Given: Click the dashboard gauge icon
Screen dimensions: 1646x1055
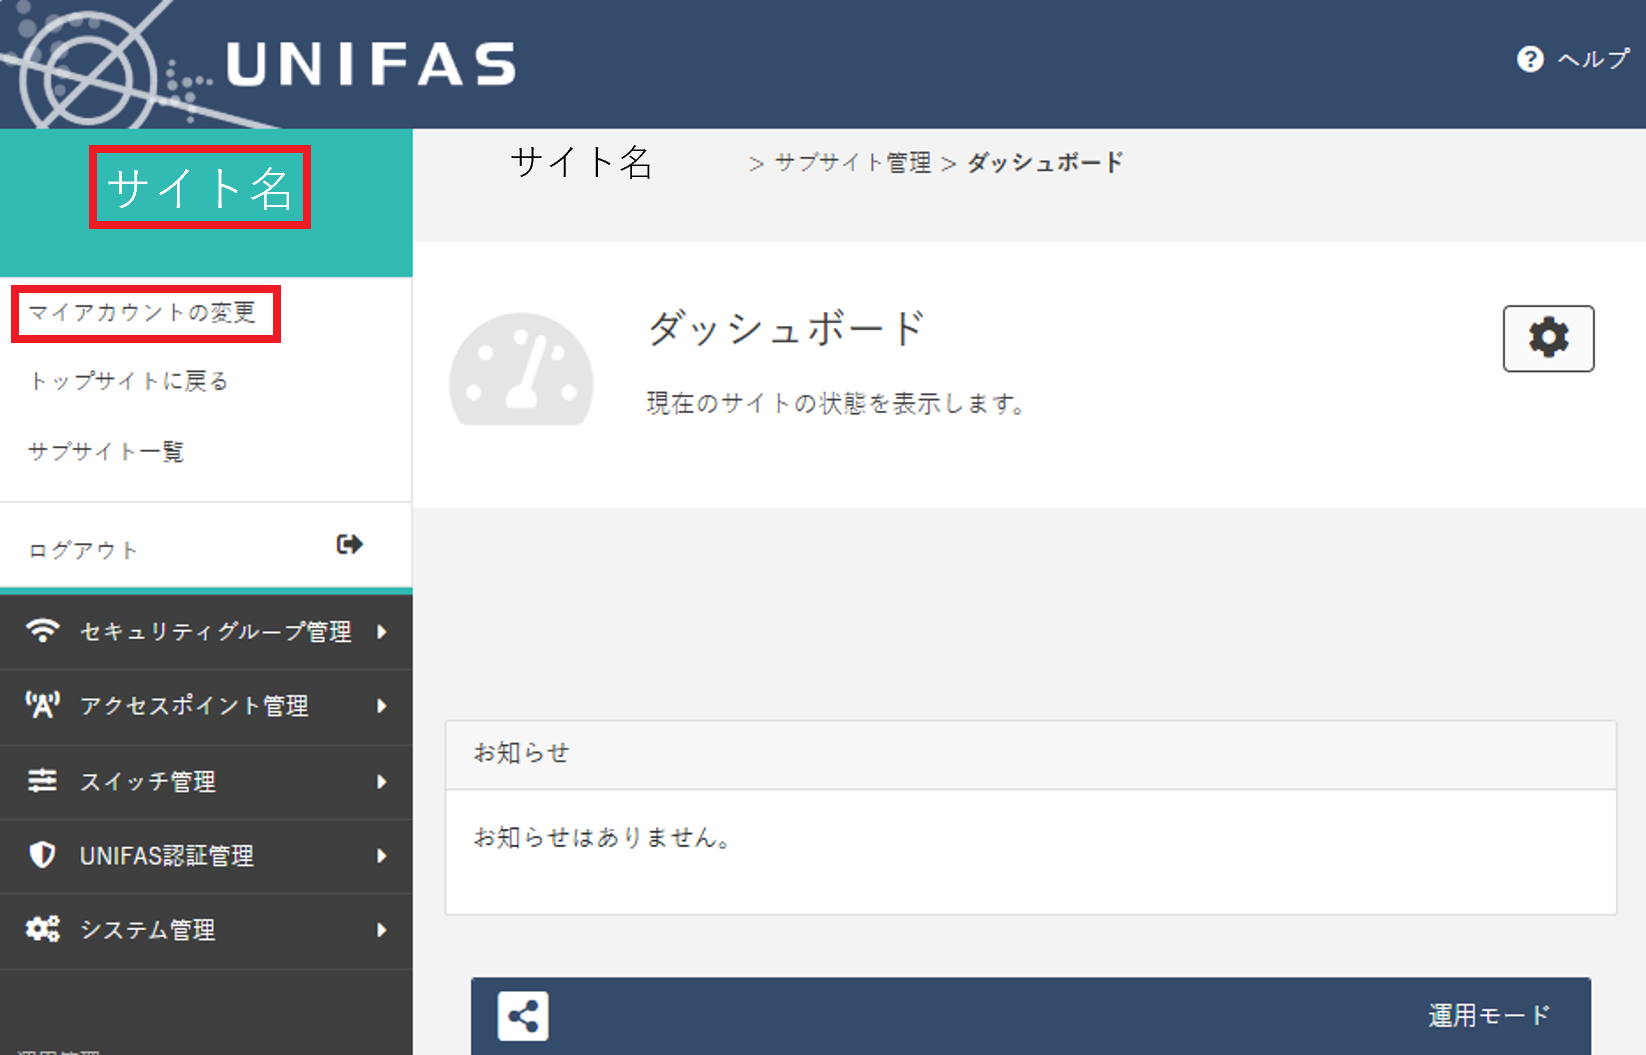Looking at the screenshot, I should (x=521, y=369).
